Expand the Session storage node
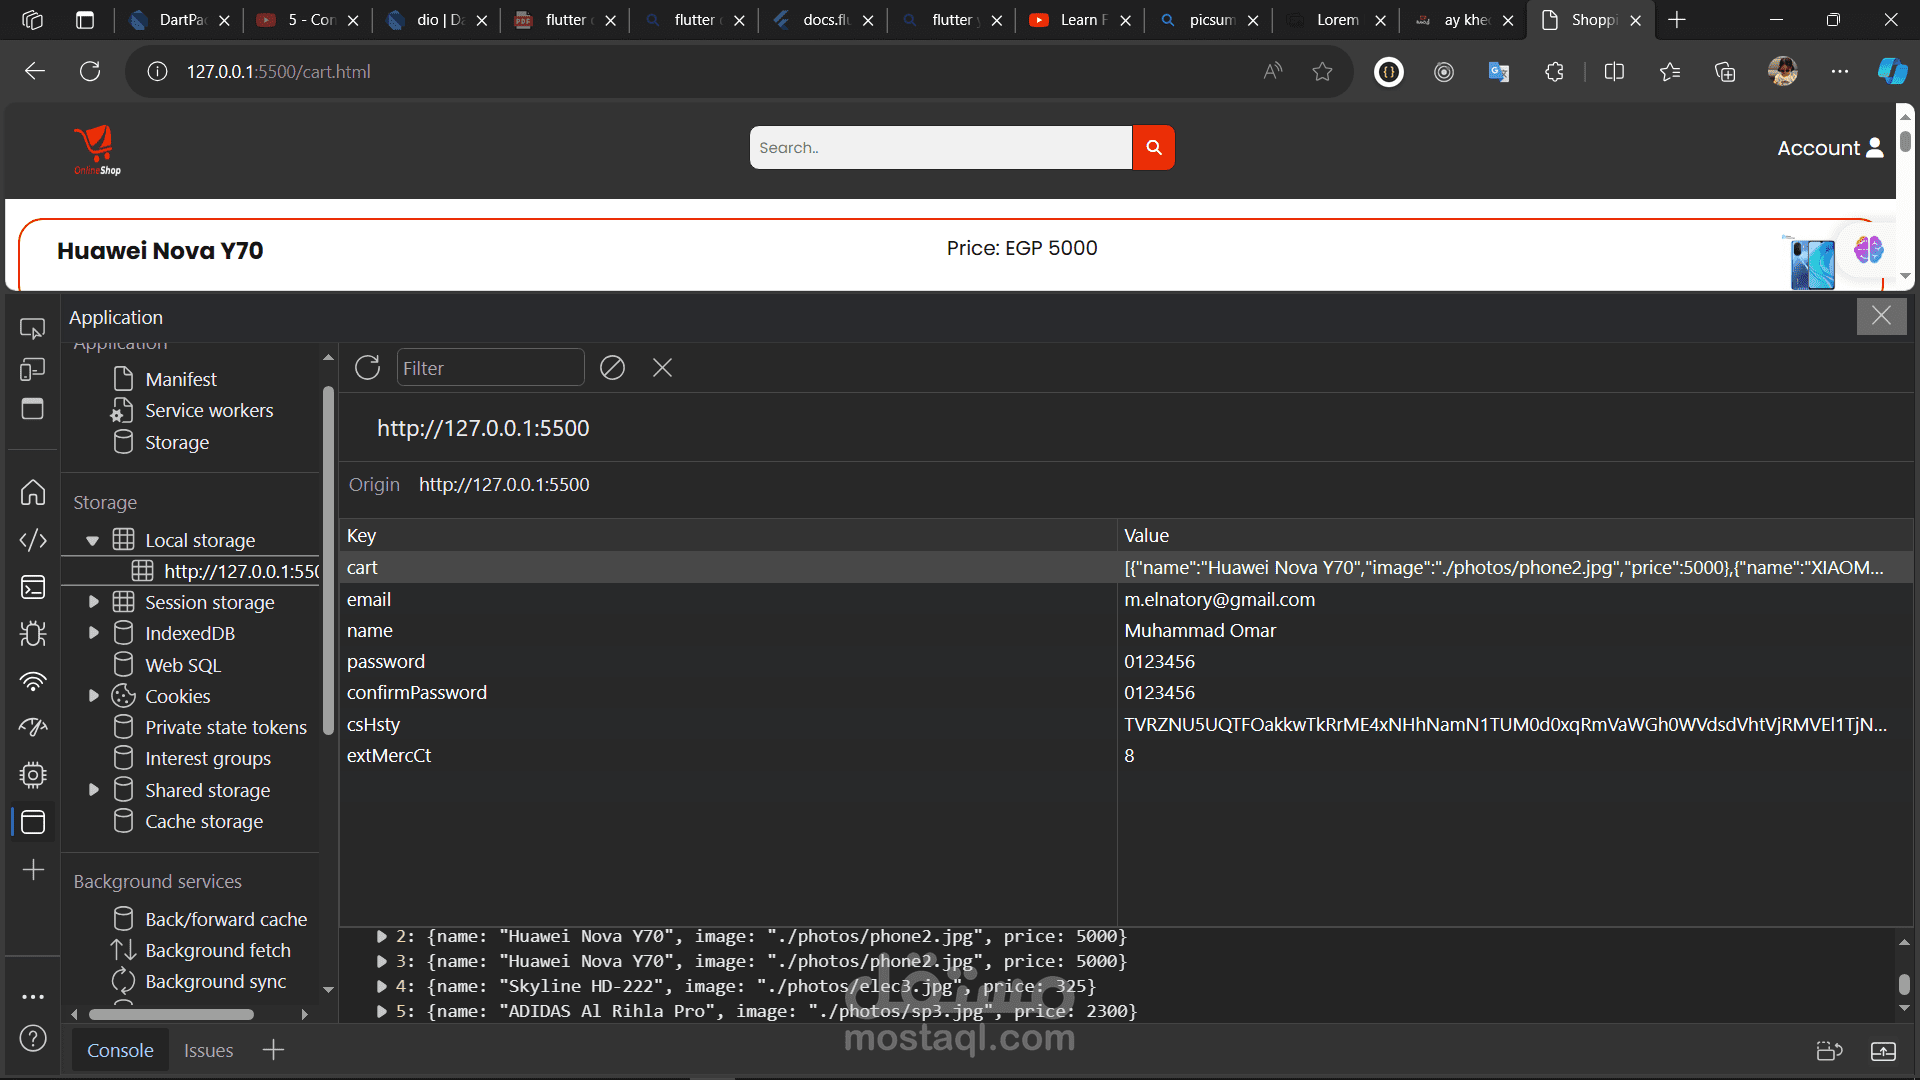Image resolution: width=1920 pixels, height=1080 pixels. (x=93, y=602)
